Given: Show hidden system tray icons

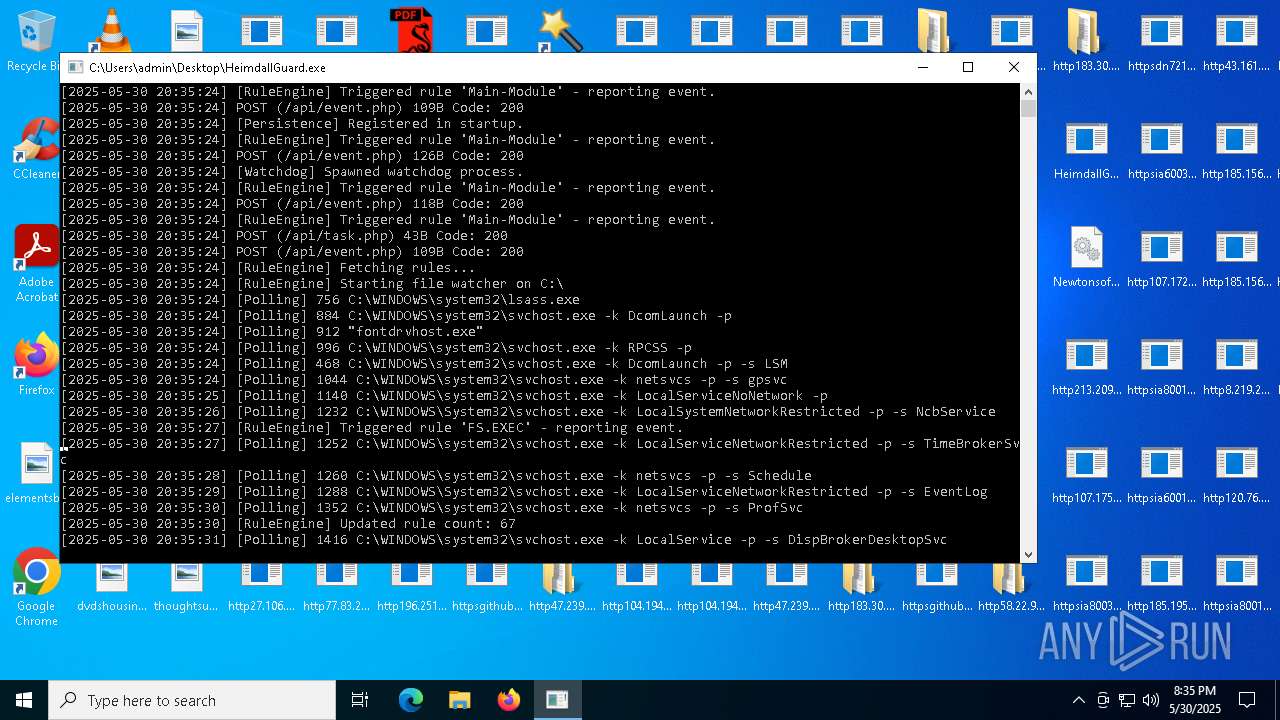Looking at the screenshot, I should 1078,700.
